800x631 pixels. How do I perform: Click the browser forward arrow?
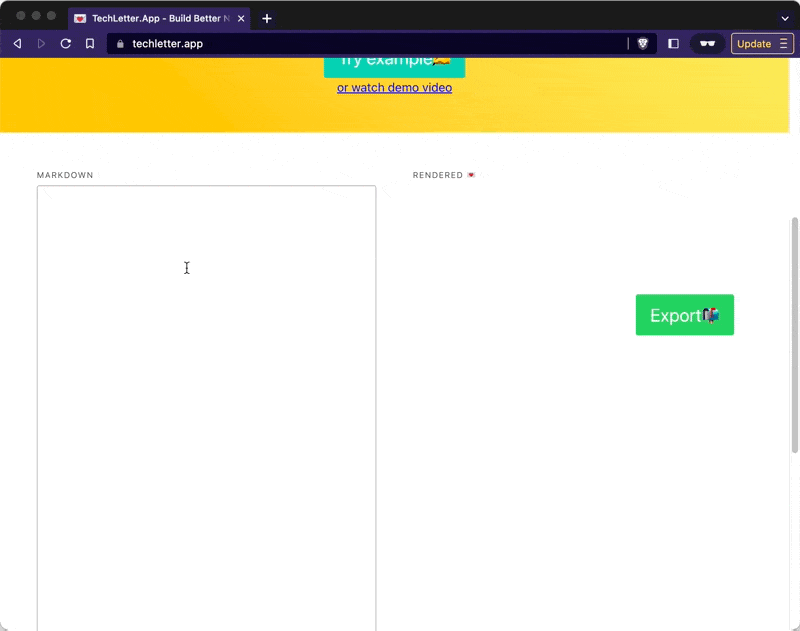(41, 44)
